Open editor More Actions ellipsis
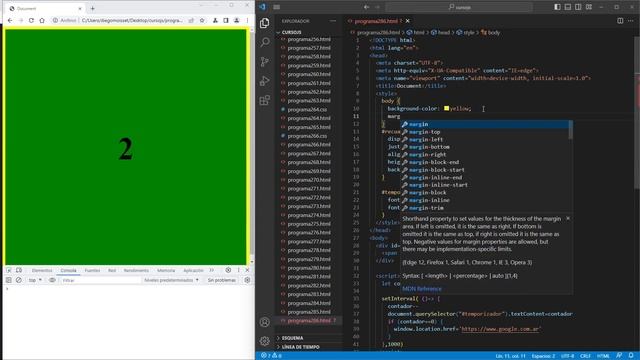640x360 pixels. click(631, 21)
